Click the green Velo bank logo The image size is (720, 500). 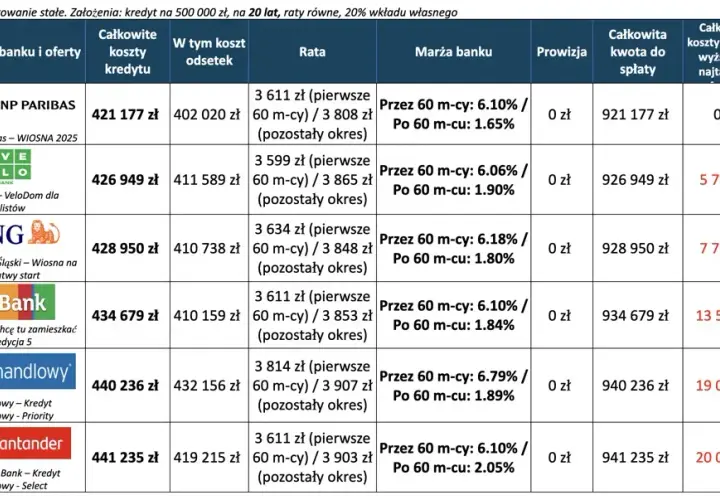click(x=15, y=165)
